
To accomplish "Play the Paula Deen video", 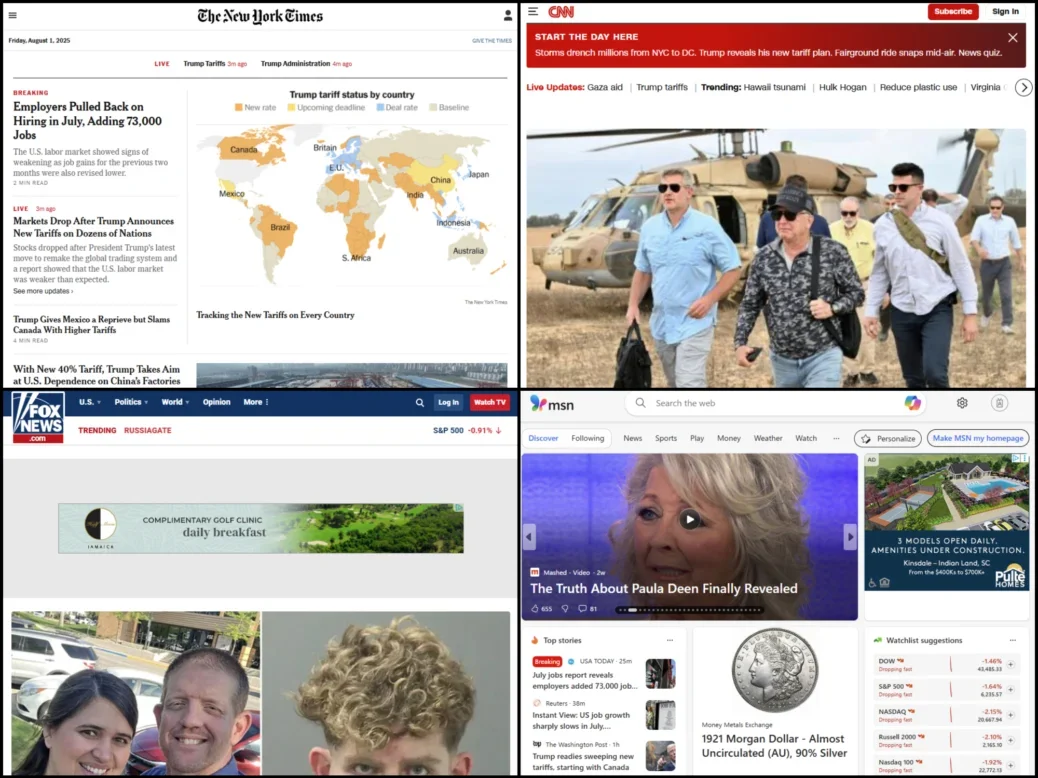I will pyautogui.click(x=690, y=520).
